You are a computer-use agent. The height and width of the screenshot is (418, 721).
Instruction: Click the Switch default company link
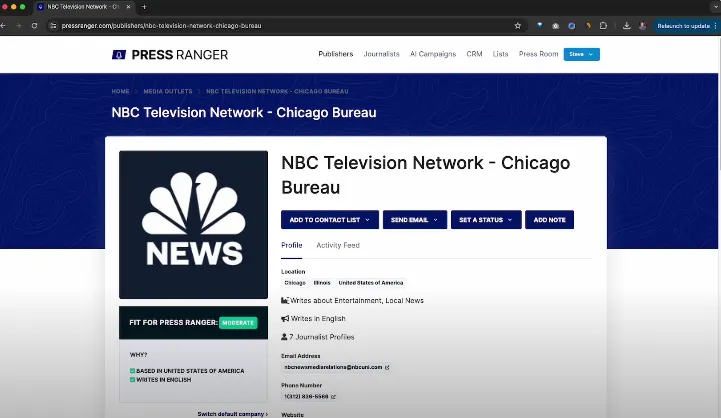click(x=232, y=413)
